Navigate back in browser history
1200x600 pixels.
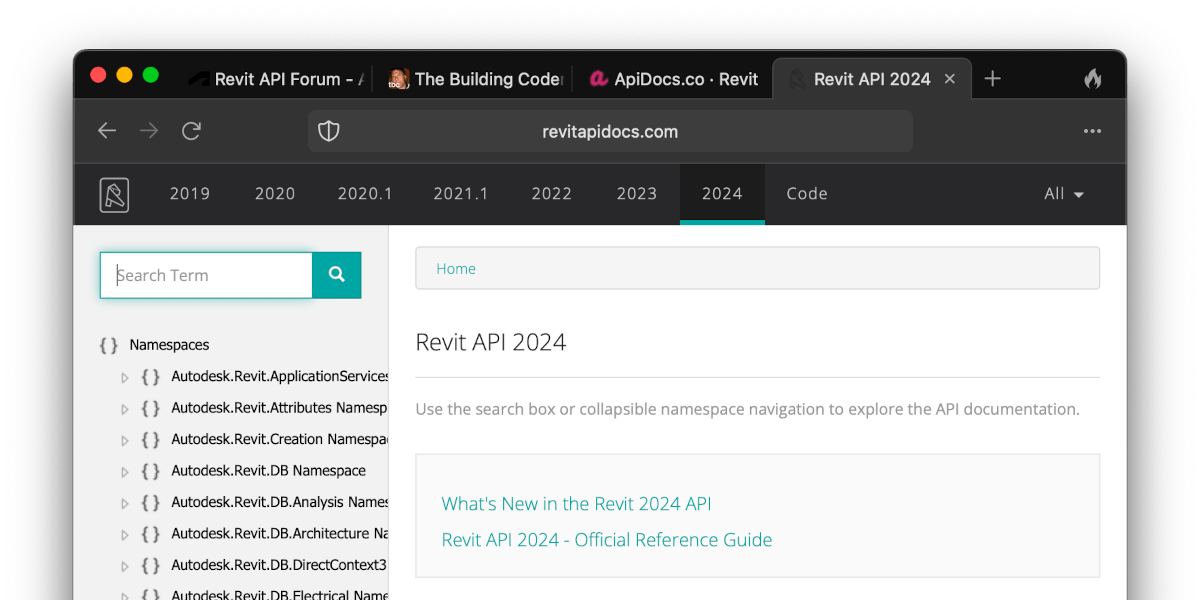pyautogui.click(x=107, y=130)
